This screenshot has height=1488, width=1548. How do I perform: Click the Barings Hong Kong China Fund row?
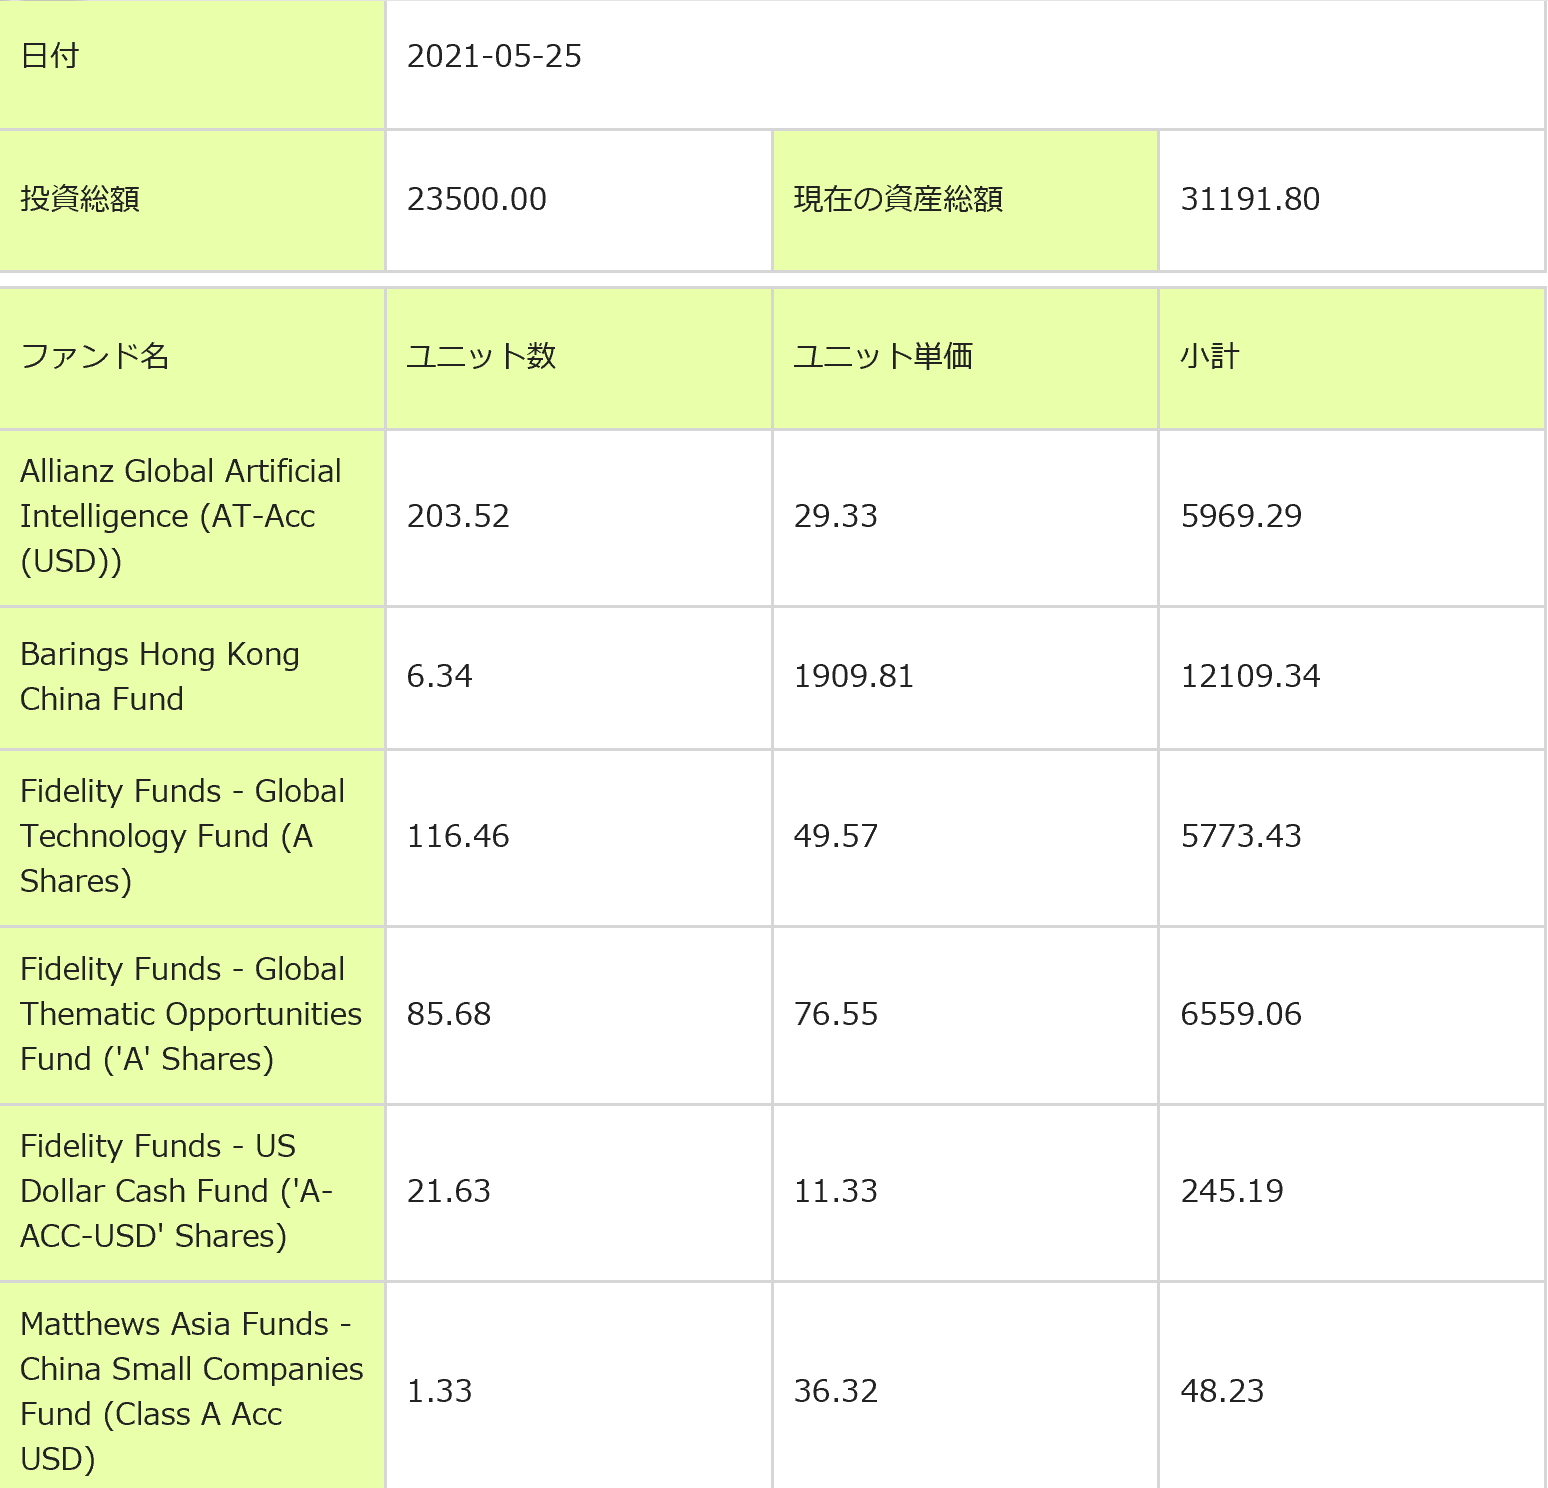point(160,676)
